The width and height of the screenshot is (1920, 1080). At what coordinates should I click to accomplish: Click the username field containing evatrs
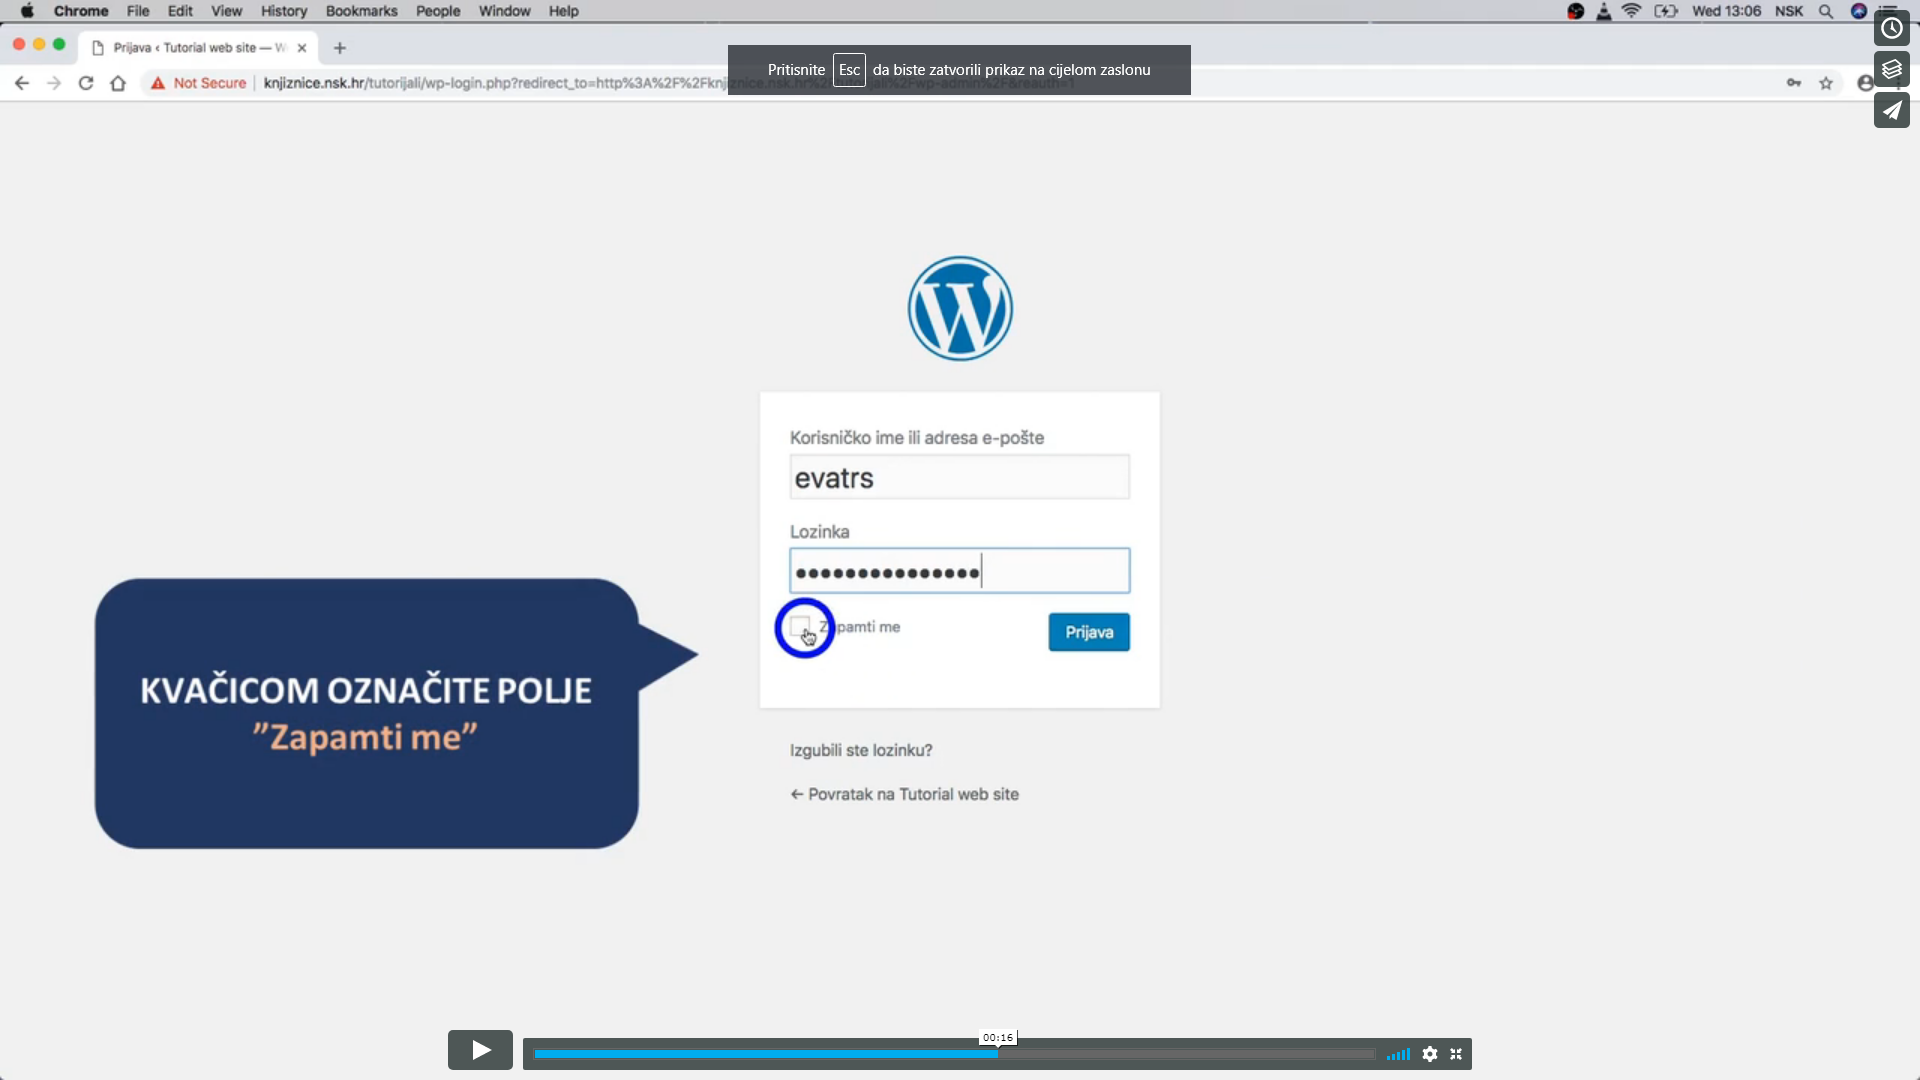tap(960, 477)
